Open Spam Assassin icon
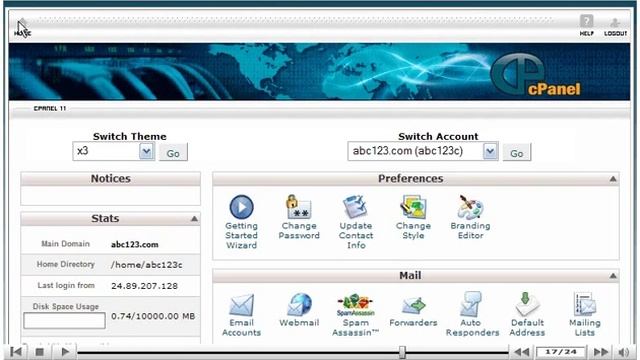This screenshot has width=640, height=360. pos(356,304)
